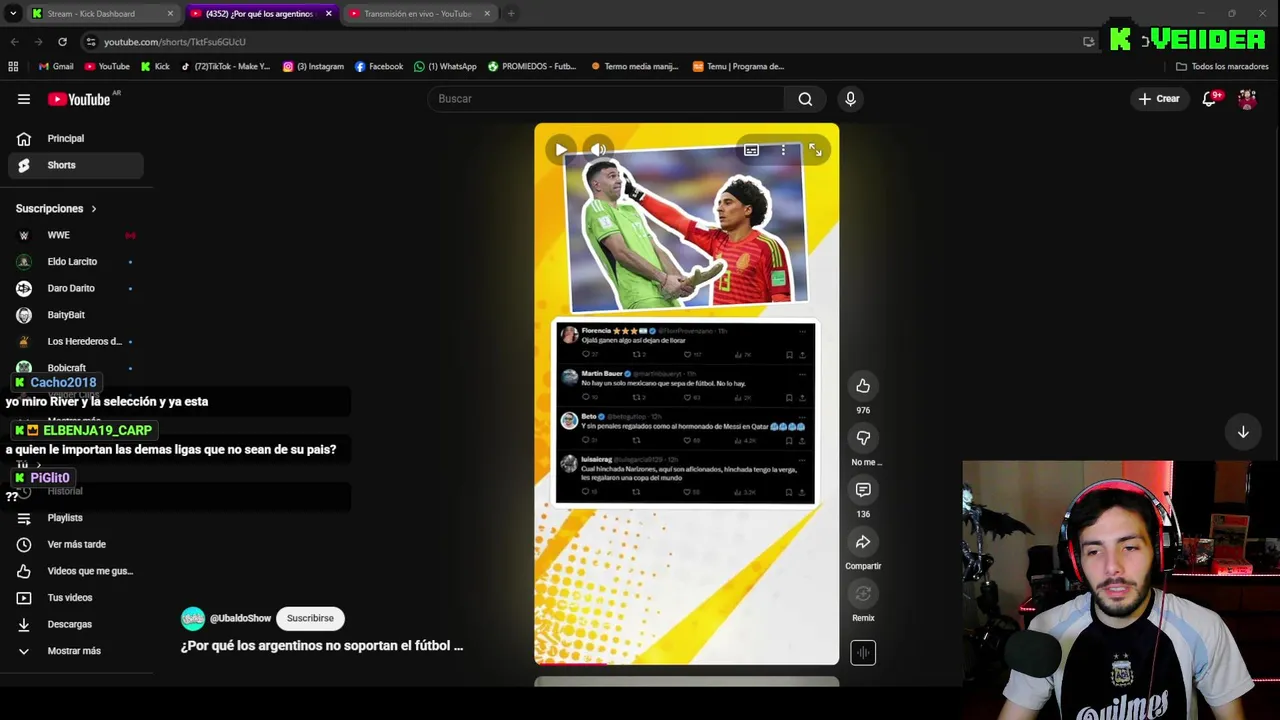The height and width of the screenshot is (720, 1280).
Task: Open the TikTok bookmark
Action: pyautogui.click(x=225, y=67)
